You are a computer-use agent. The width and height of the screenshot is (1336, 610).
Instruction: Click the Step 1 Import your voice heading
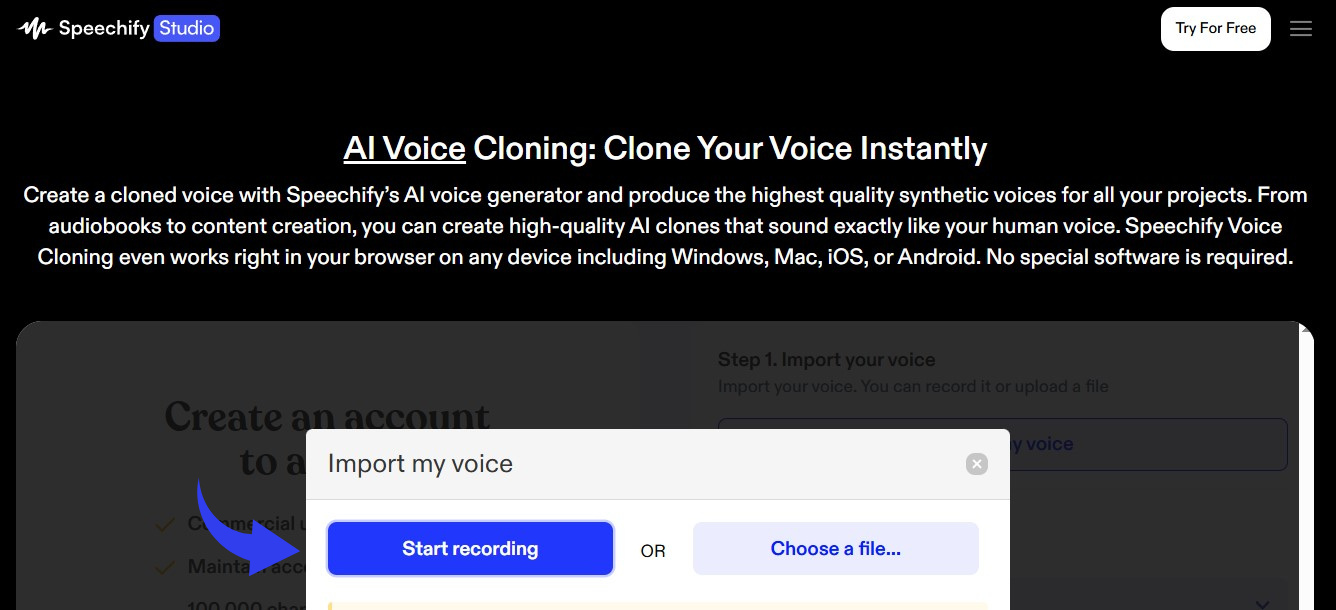826,360
